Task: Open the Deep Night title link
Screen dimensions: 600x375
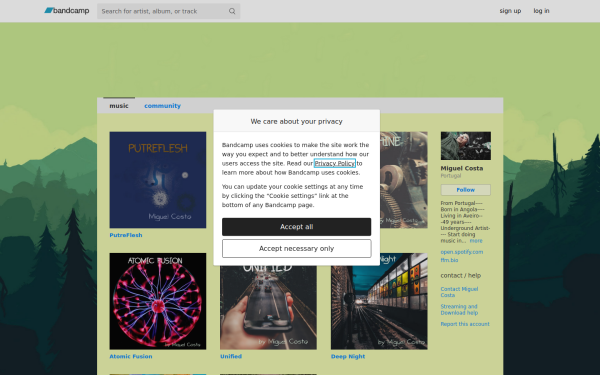Action: pos(348,356)
